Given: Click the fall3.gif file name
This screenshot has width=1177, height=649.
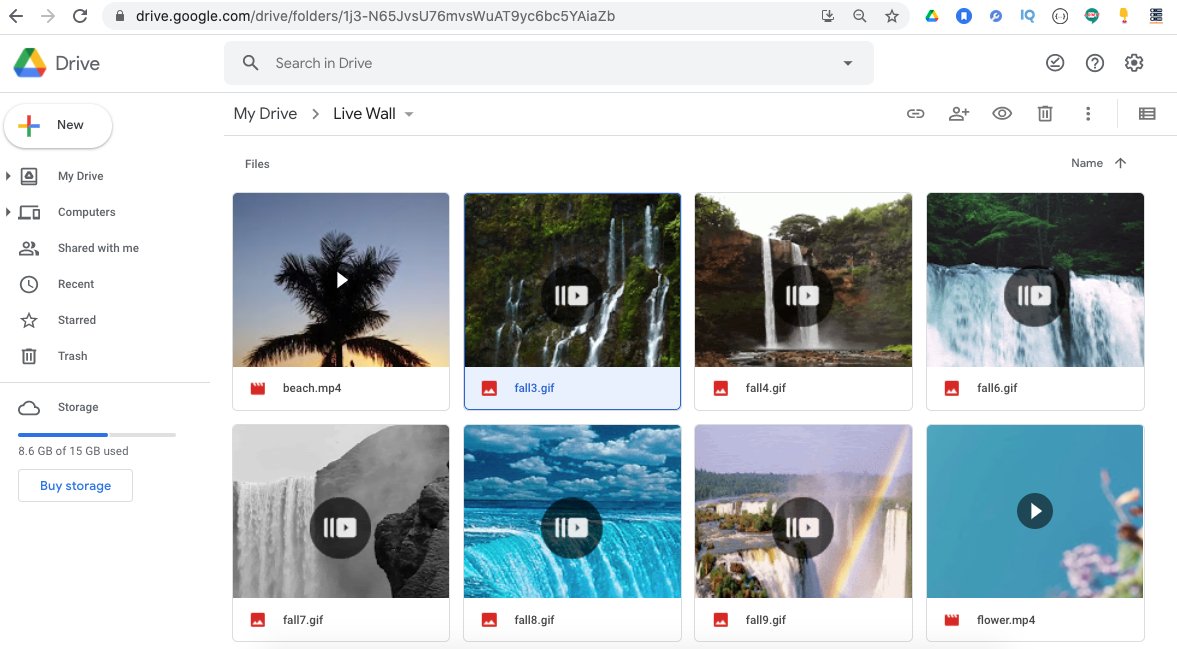Looking at the screenshot, I should point(534,388).
